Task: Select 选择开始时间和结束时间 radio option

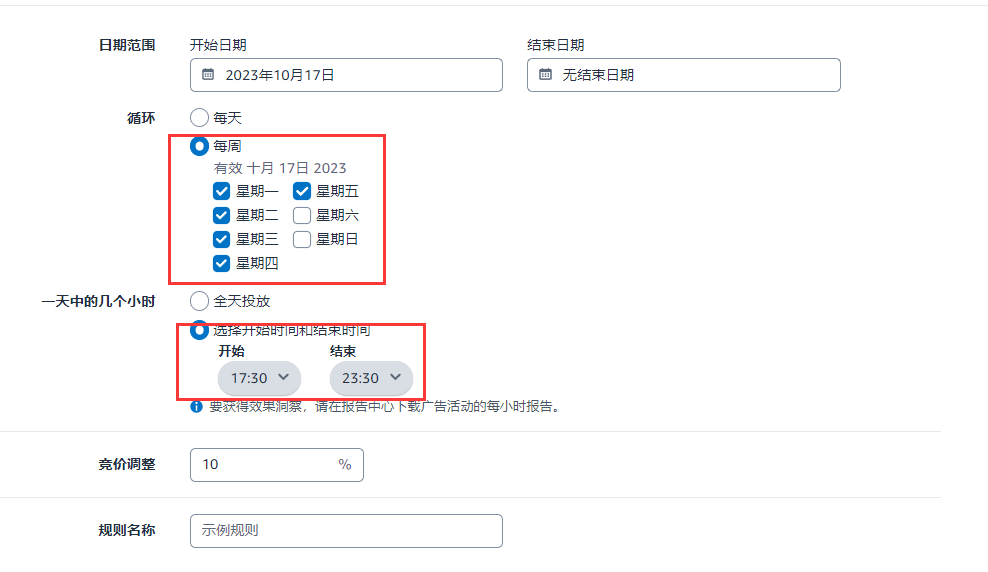Action: coord(199,330)
